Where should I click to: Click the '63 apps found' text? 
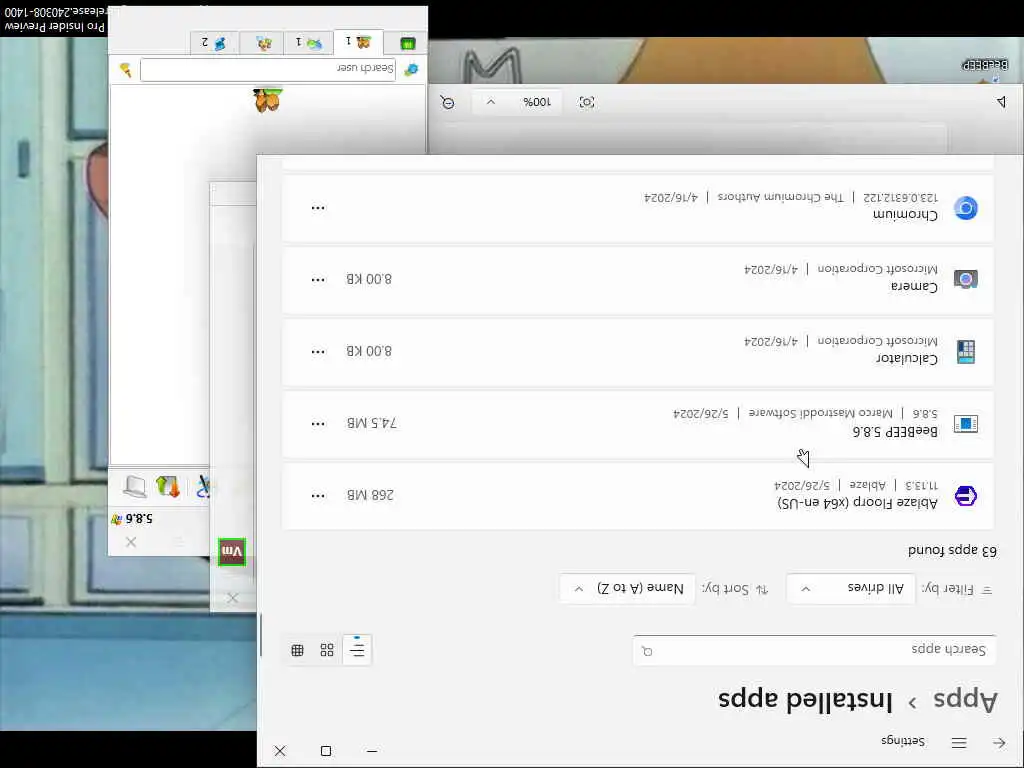952,551
